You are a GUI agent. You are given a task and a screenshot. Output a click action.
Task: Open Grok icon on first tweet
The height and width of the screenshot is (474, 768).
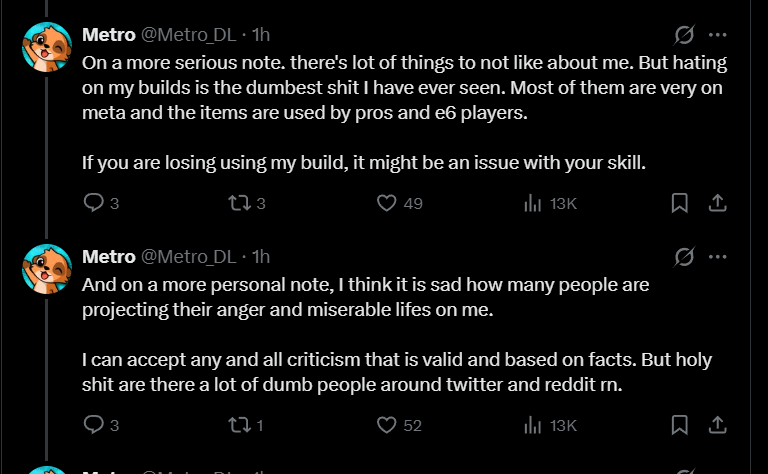684,35
